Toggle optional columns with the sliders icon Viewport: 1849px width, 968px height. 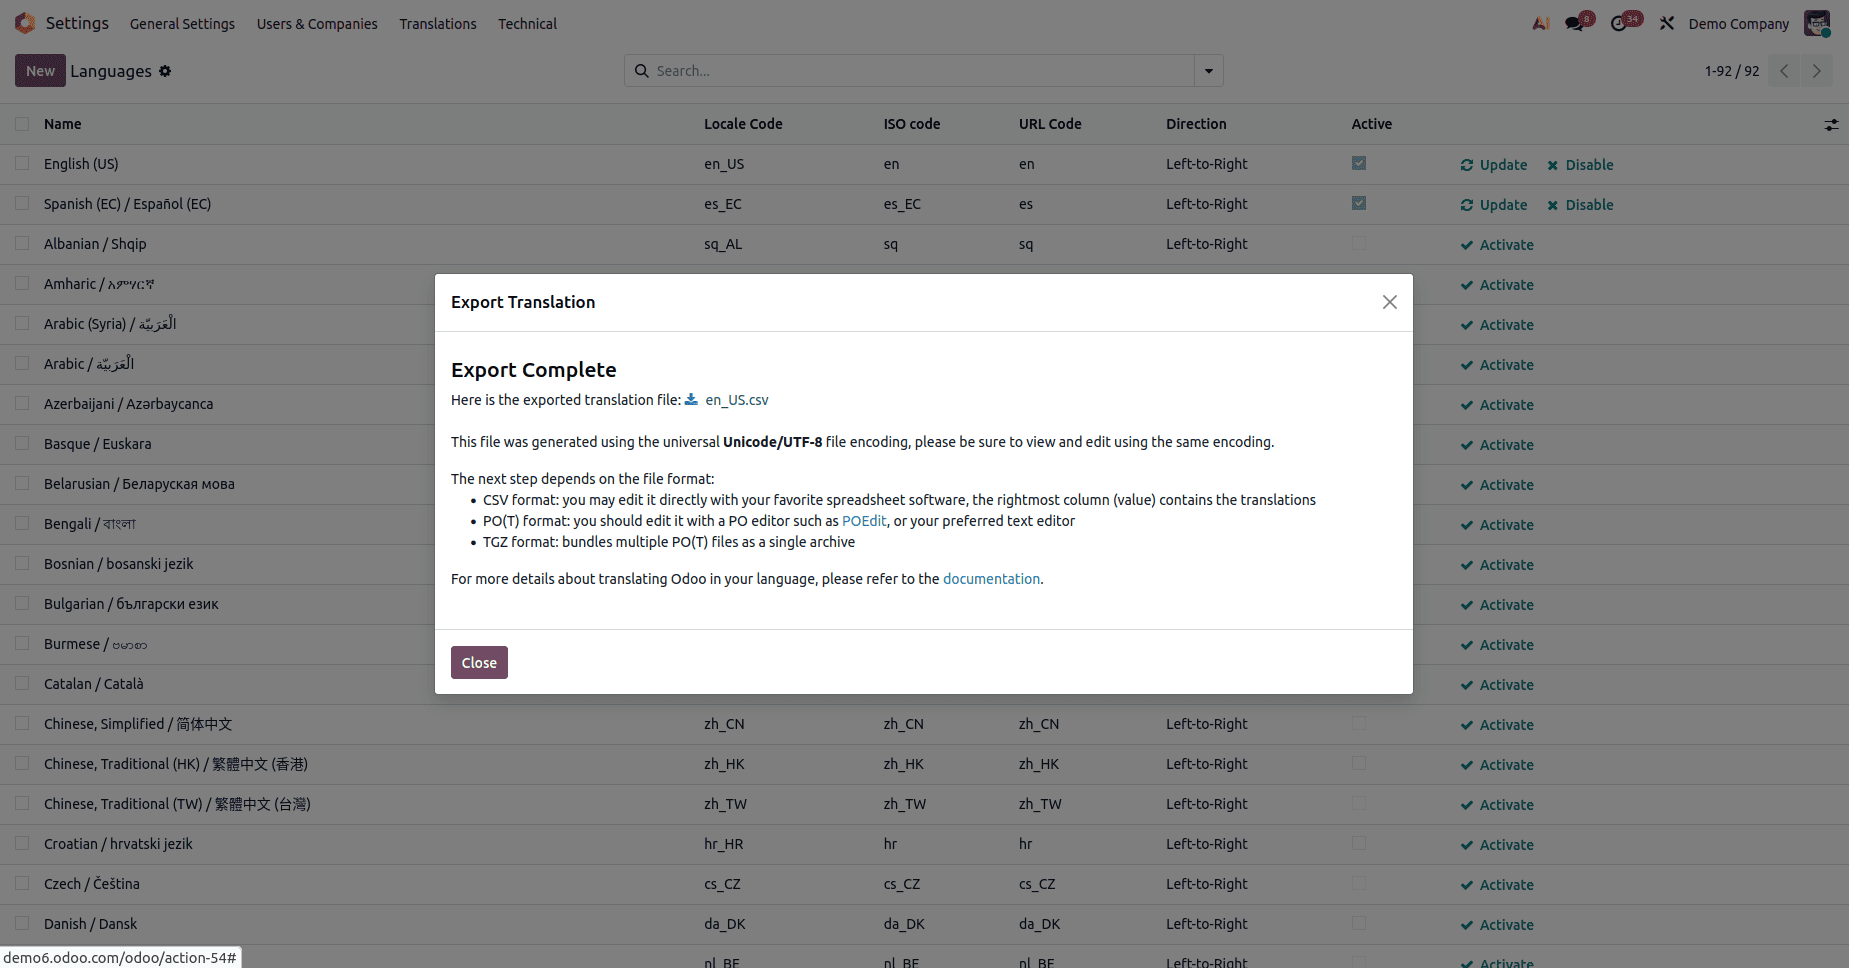coord(1831,124)
